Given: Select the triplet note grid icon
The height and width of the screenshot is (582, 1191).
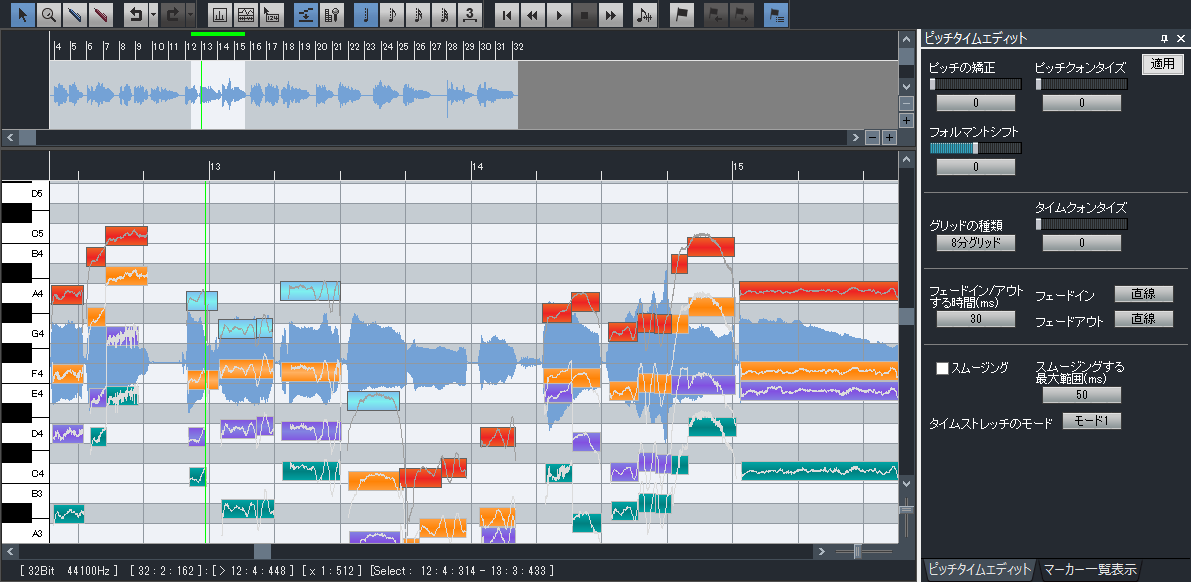Looking at the screenshot, I should pyautogui.click(x=472, y=15).
